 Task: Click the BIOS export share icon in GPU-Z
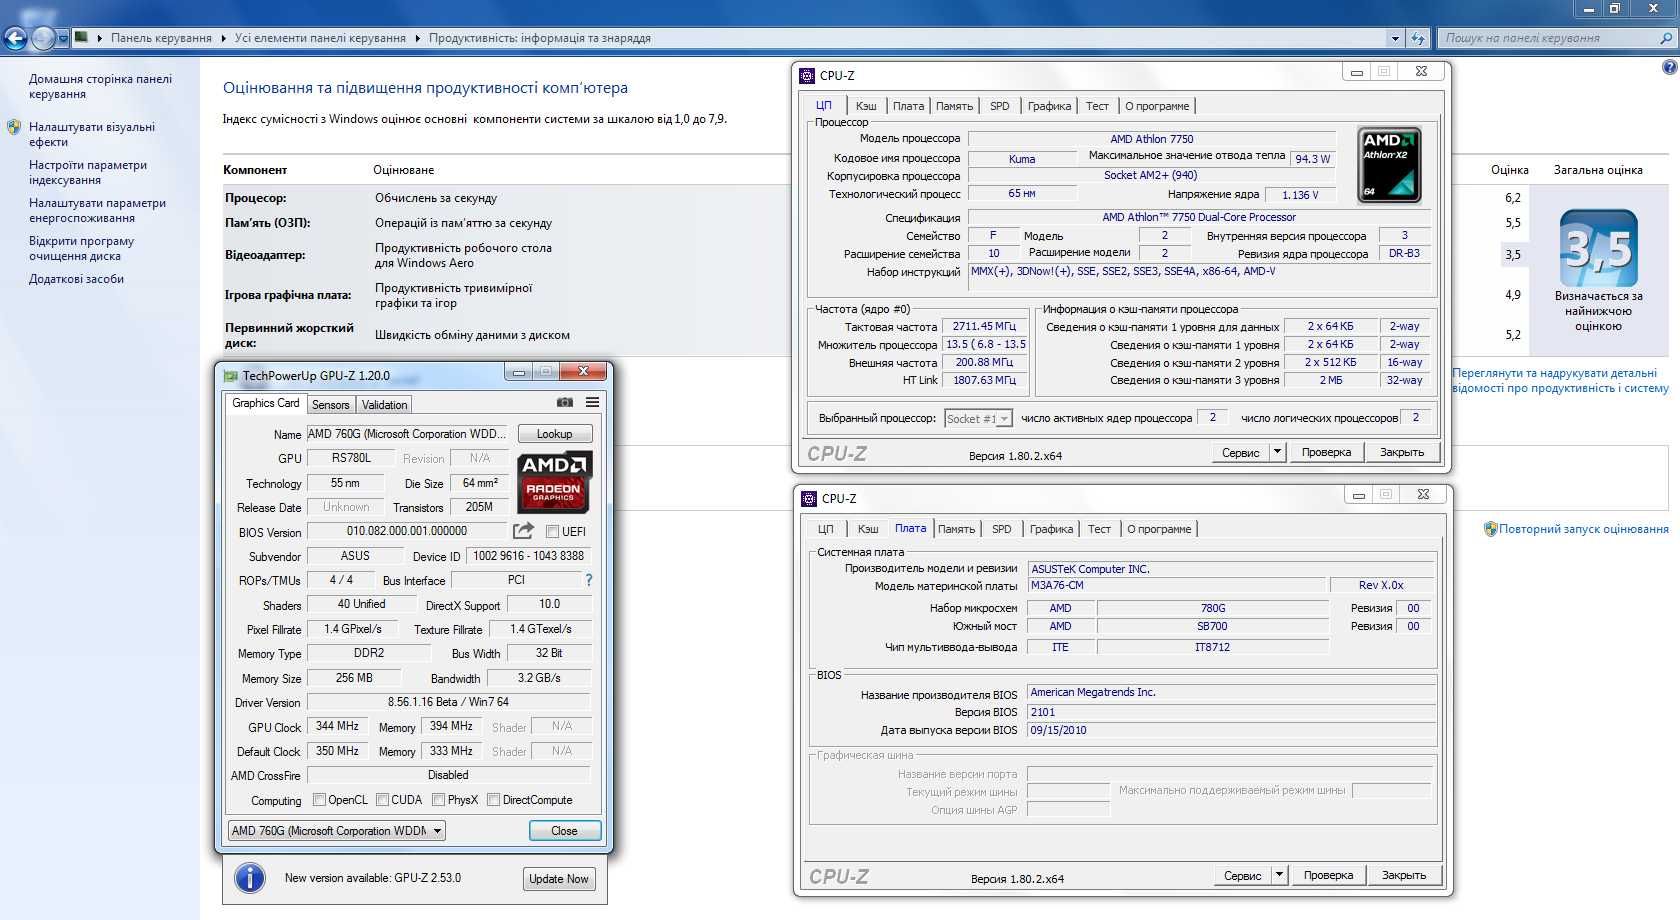(523, 531)
